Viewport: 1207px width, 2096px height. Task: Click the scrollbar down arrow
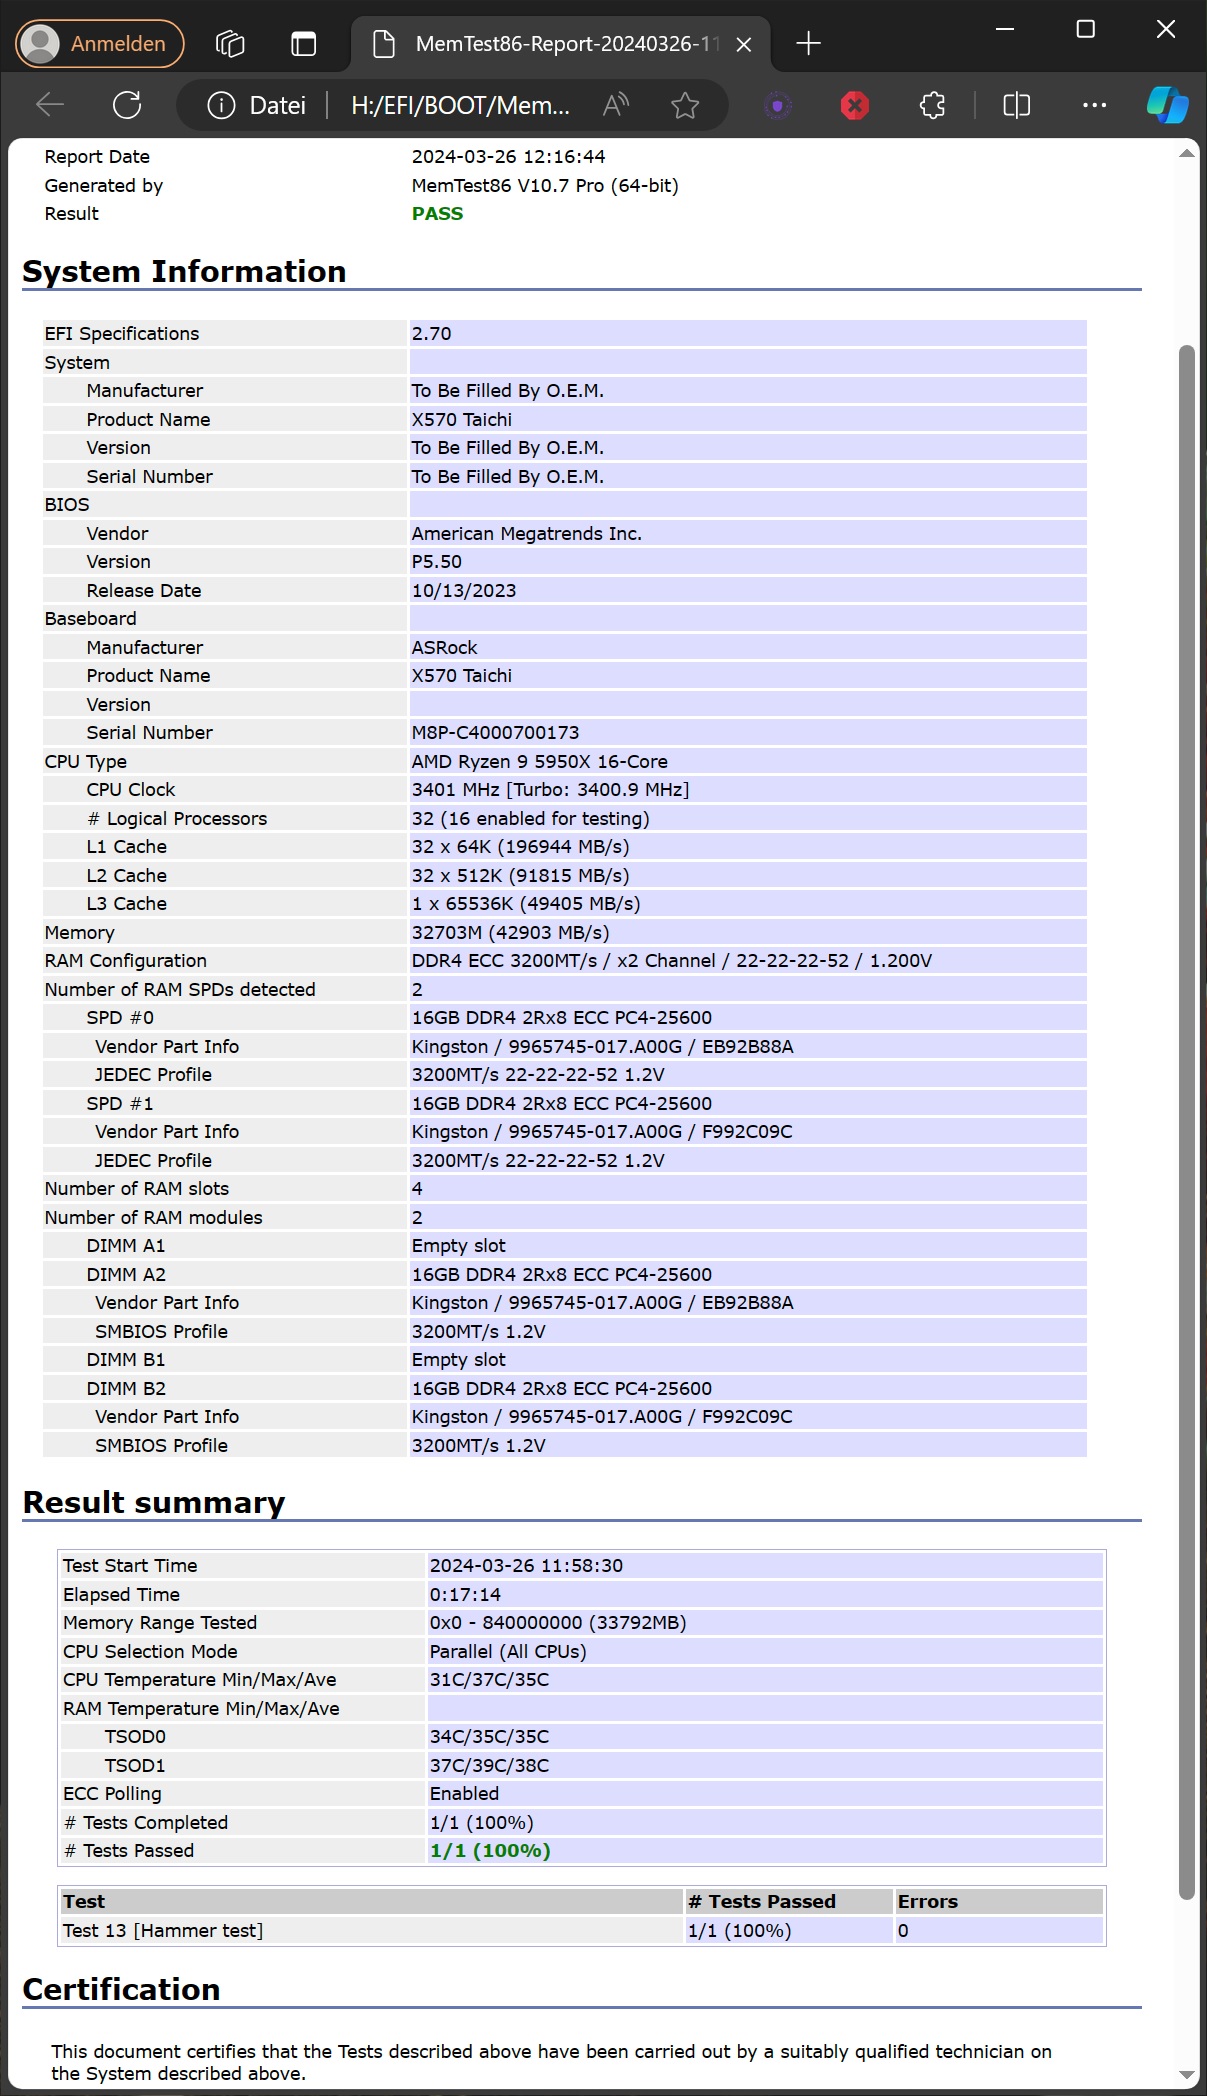click(1187, 2075)
